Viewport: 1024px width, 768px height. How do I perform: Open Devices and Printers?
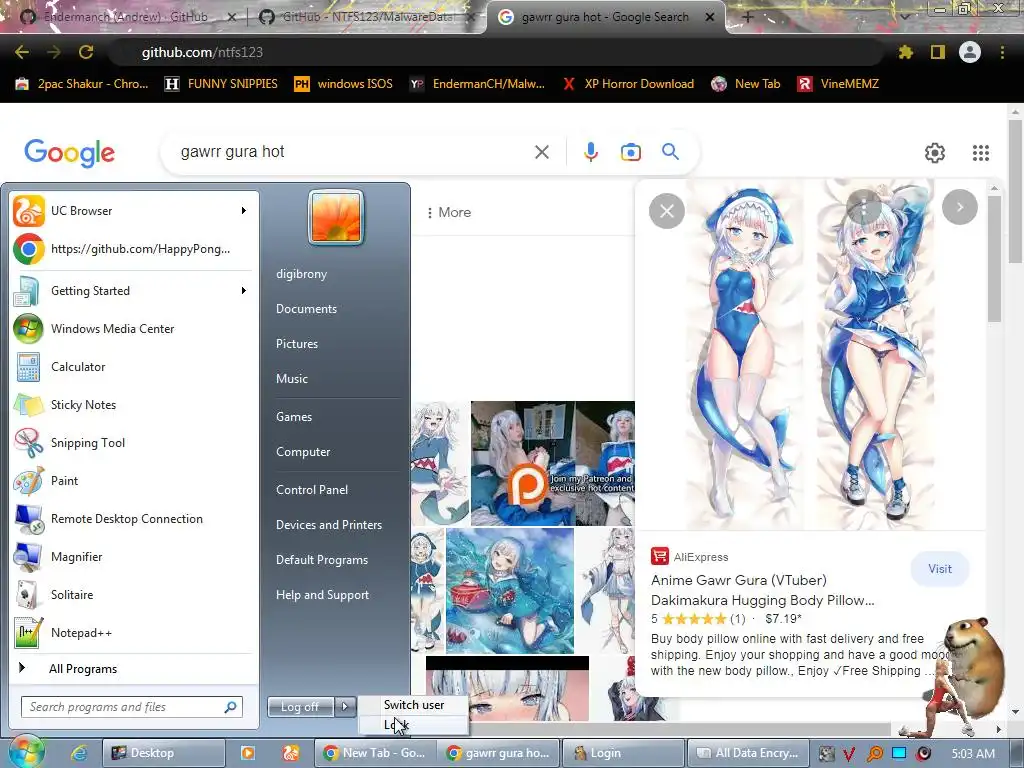328,524
